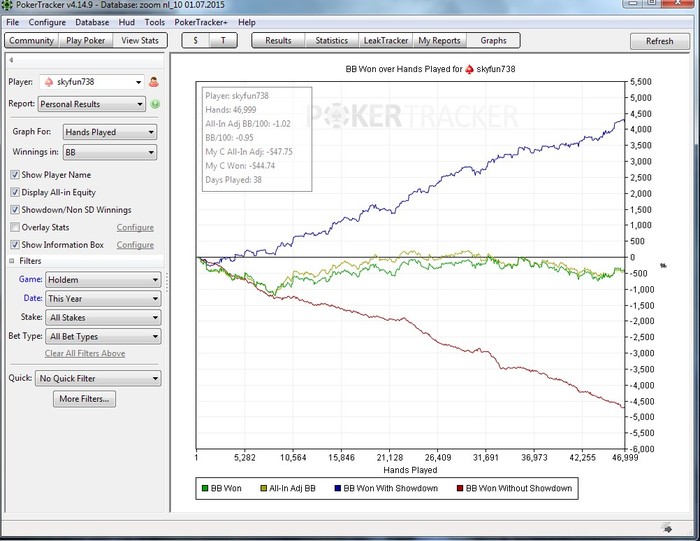This screenshot has height=541, width=700.
Task: Click the site icon in the Player field
Action: (x=49, y=82)
